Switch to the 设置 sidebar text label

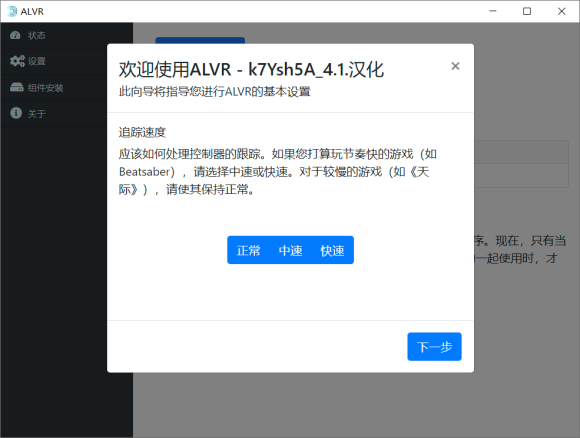point(37,61)
